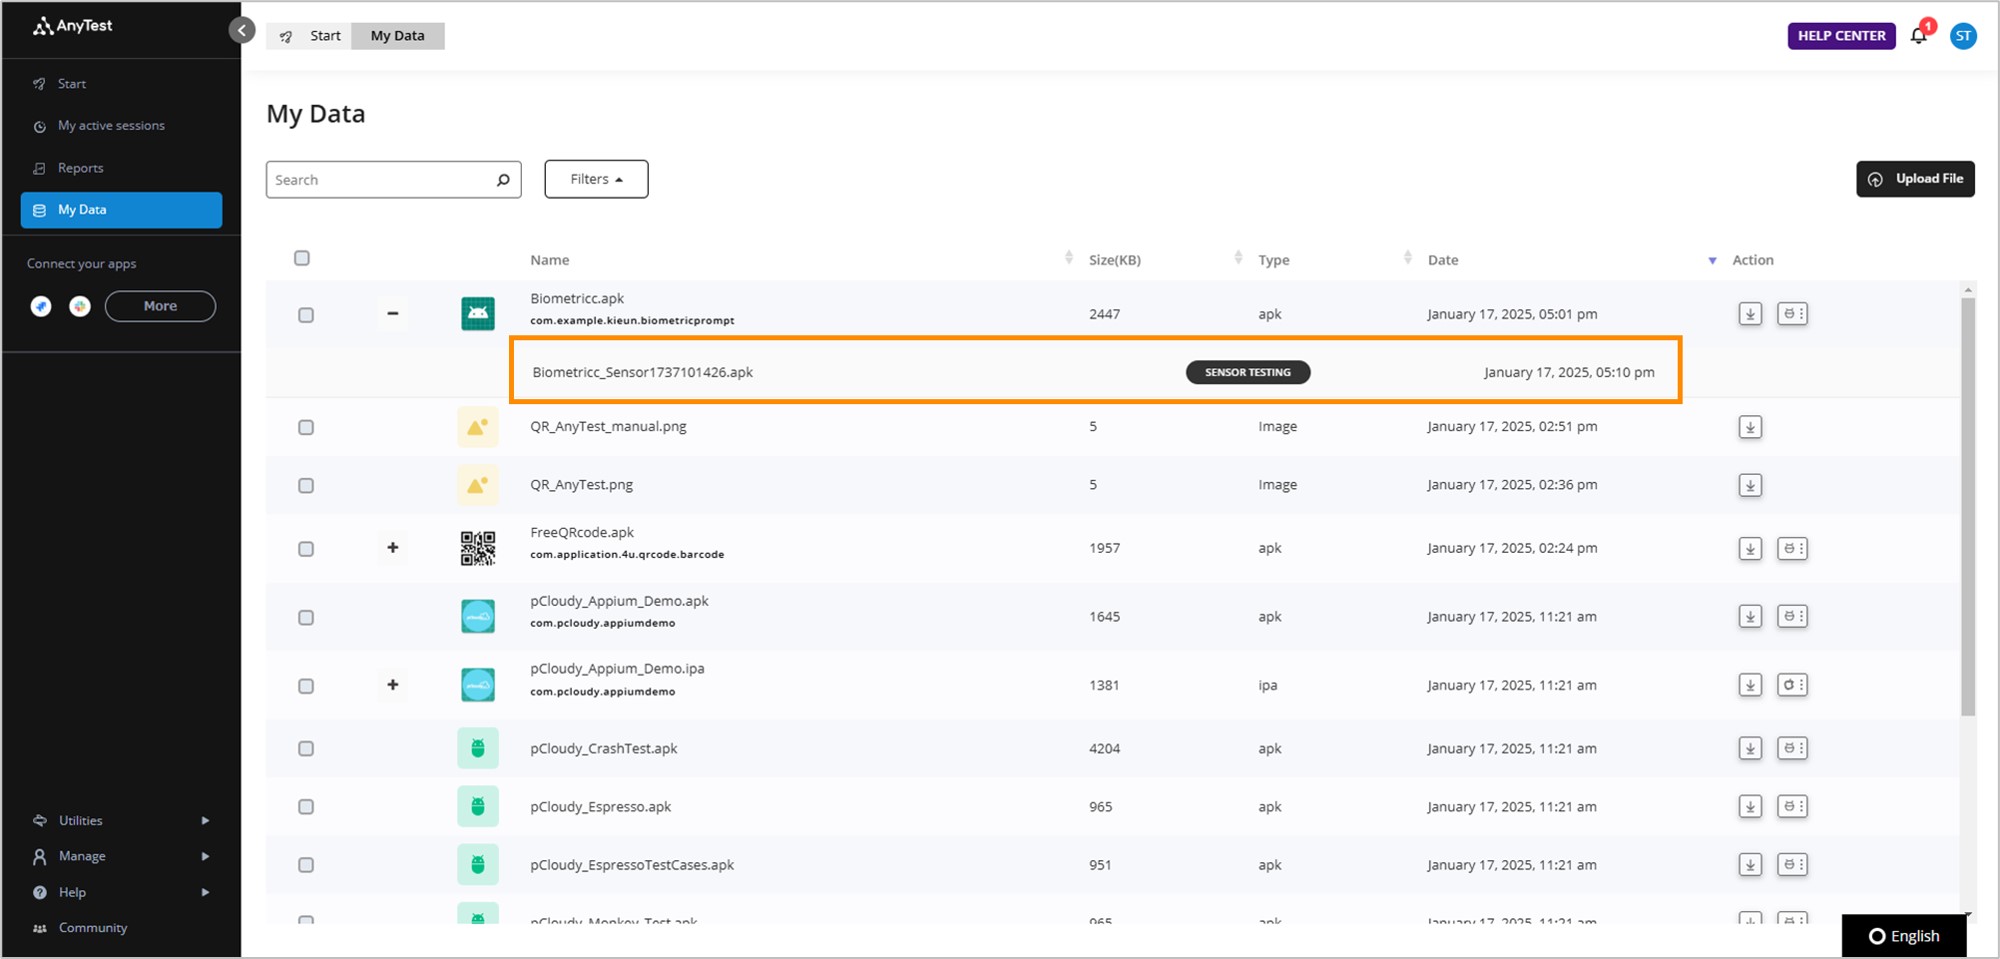2000x959 pixels.
Task: Click the FreeQRcode.apk QR thumbnail
Action: [x=478, y=548]
